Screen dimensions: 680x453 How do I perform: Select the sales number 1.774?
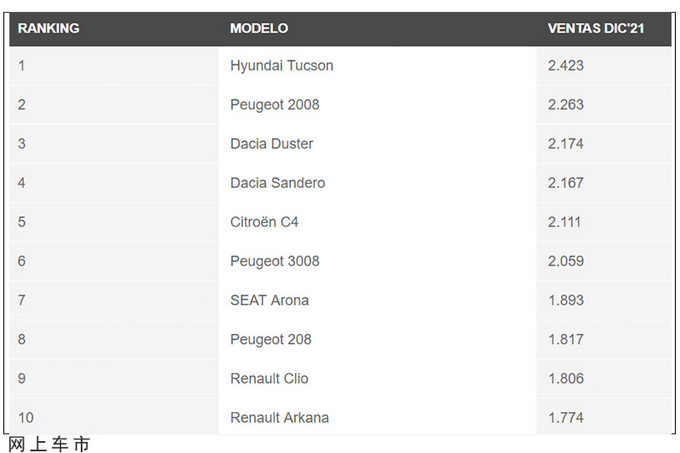tap(566, 418)
